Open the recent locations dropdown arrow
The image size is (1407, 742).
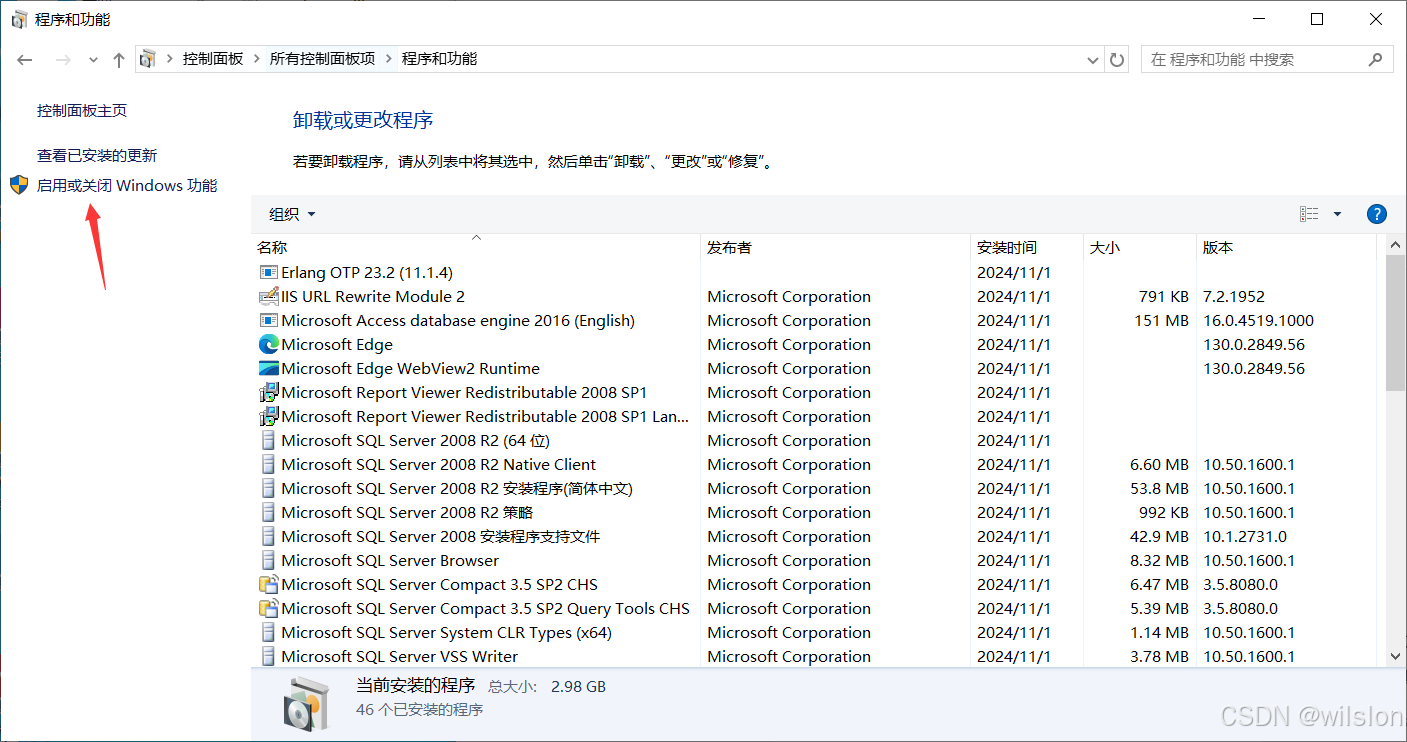click(x=93, y=60)
